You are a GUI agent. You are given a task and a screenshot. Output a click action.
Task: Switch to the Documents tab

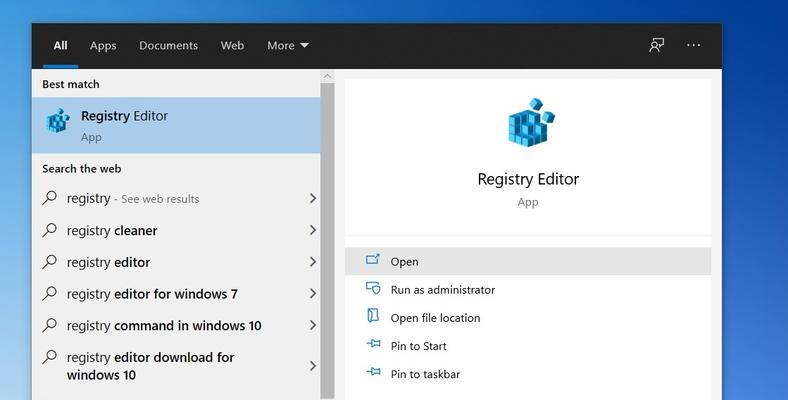coord(168,46)
